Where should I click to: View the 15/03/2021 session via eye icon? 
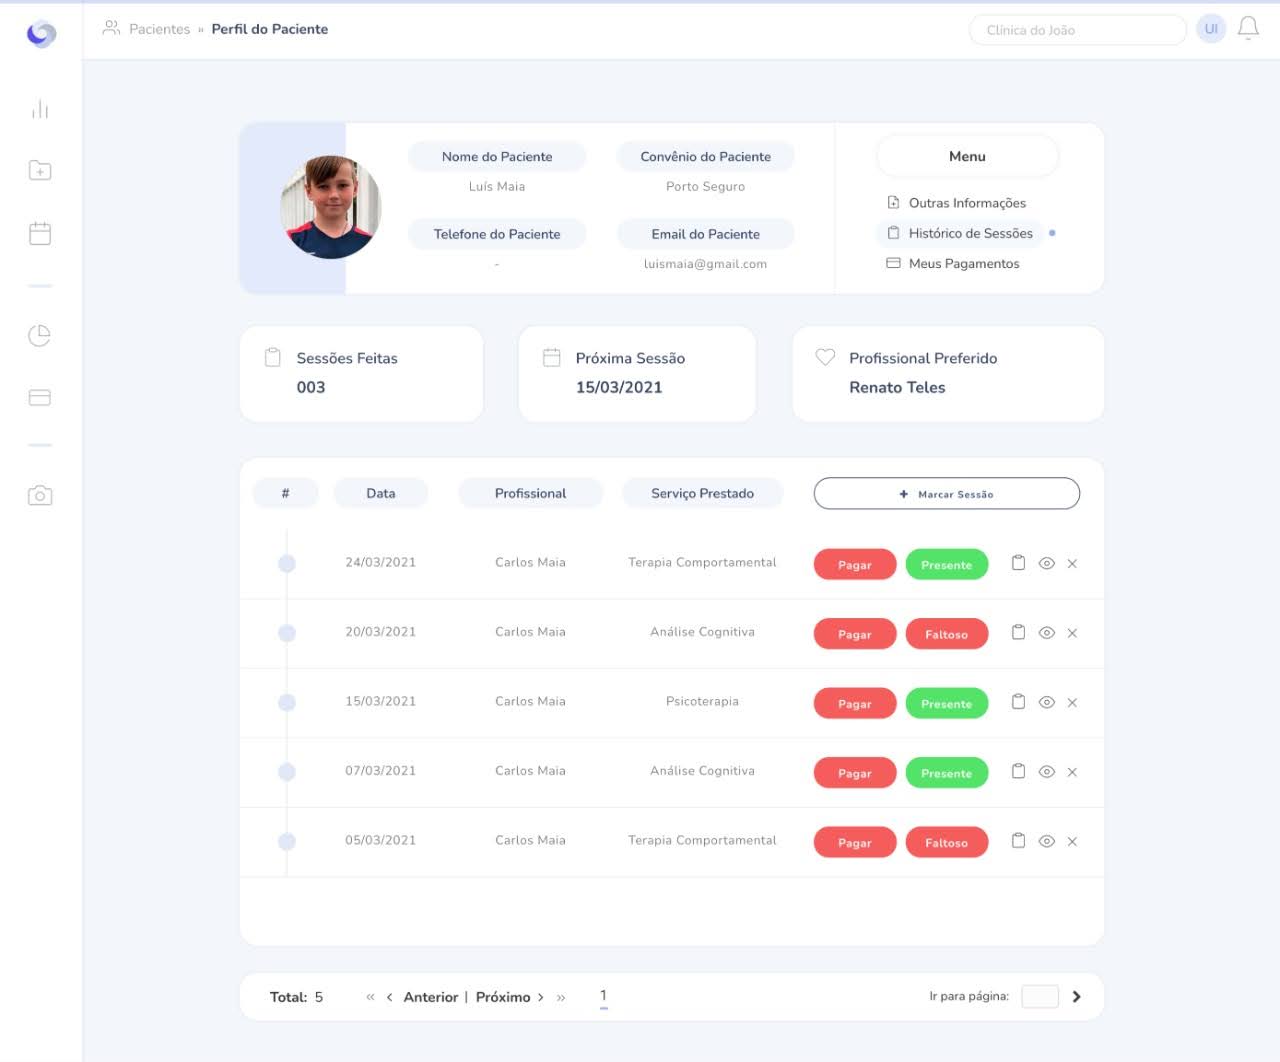tap(1047, 703)
